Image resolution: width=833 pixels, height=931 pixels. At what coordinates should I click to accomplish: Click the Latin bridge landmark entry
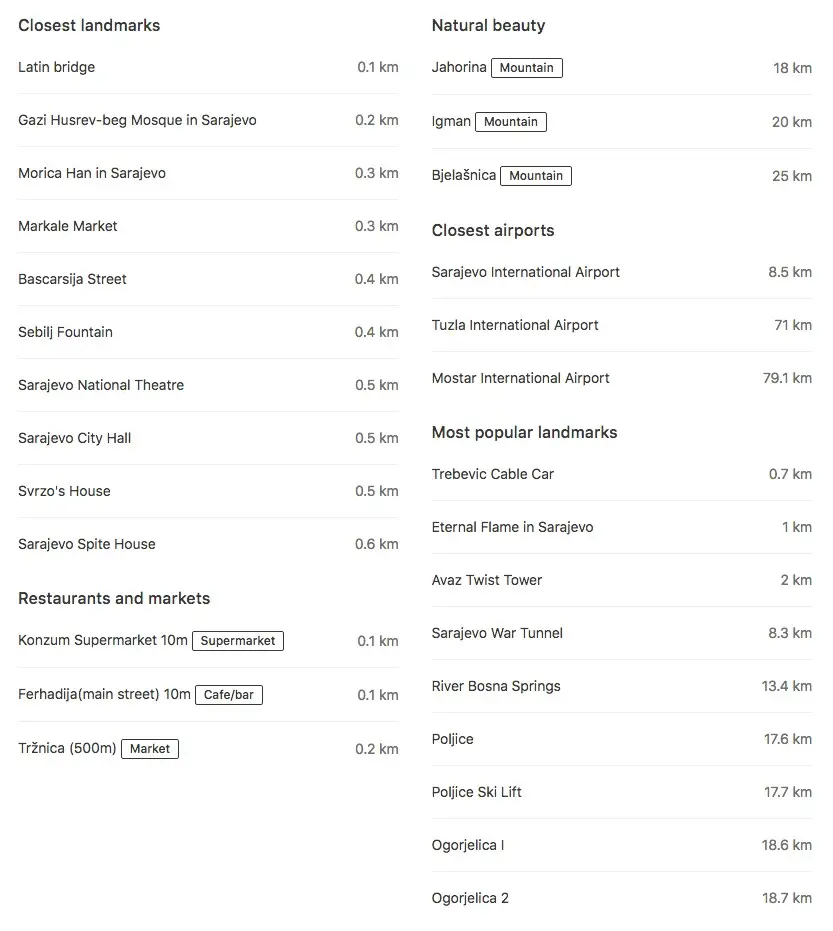coord(208,67)
